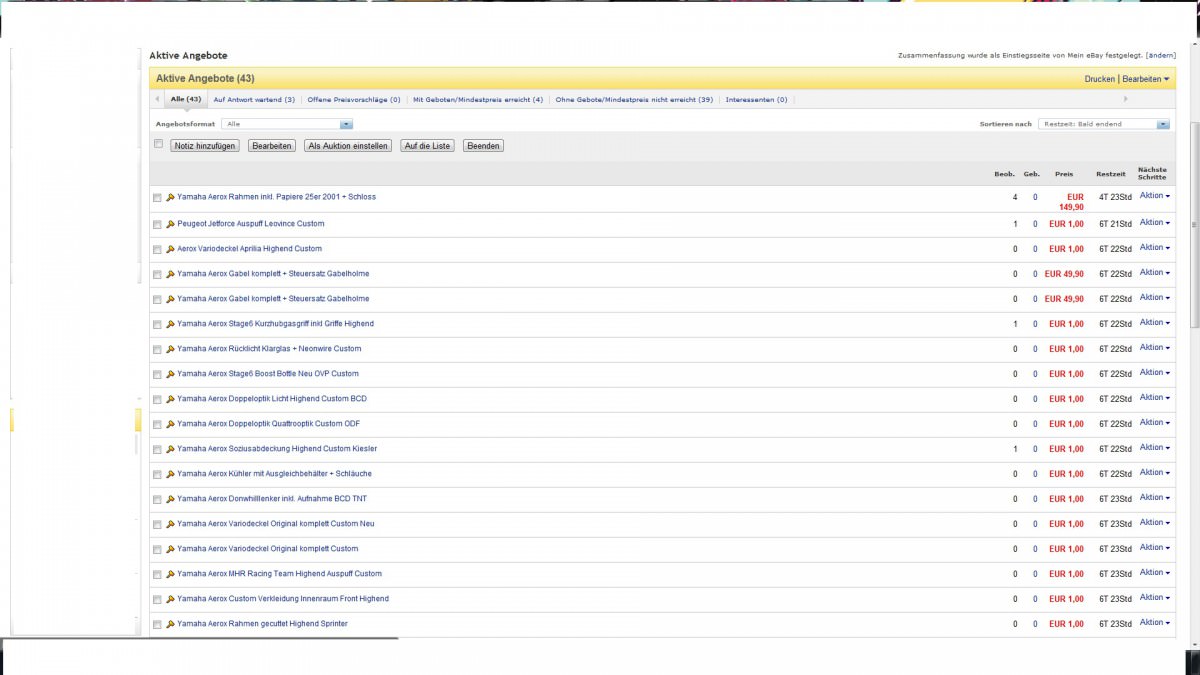Viewport: 1200px width, 675px height.
Task: Select the Peugeot Jetforce Auspuff checkbox
Action: click(157, 224)
